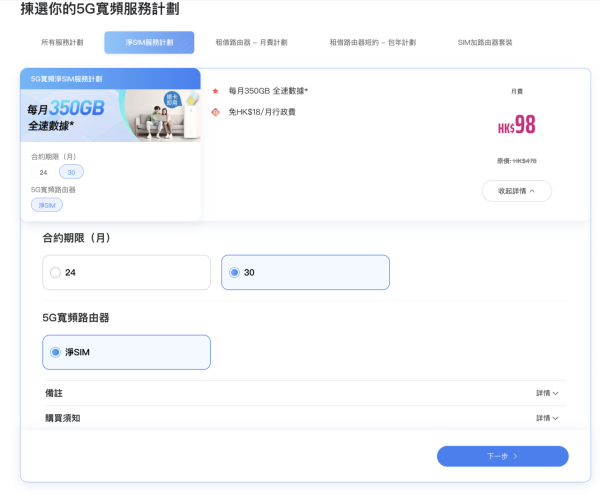Select the 30-month contract radio option

coord(305,272)
